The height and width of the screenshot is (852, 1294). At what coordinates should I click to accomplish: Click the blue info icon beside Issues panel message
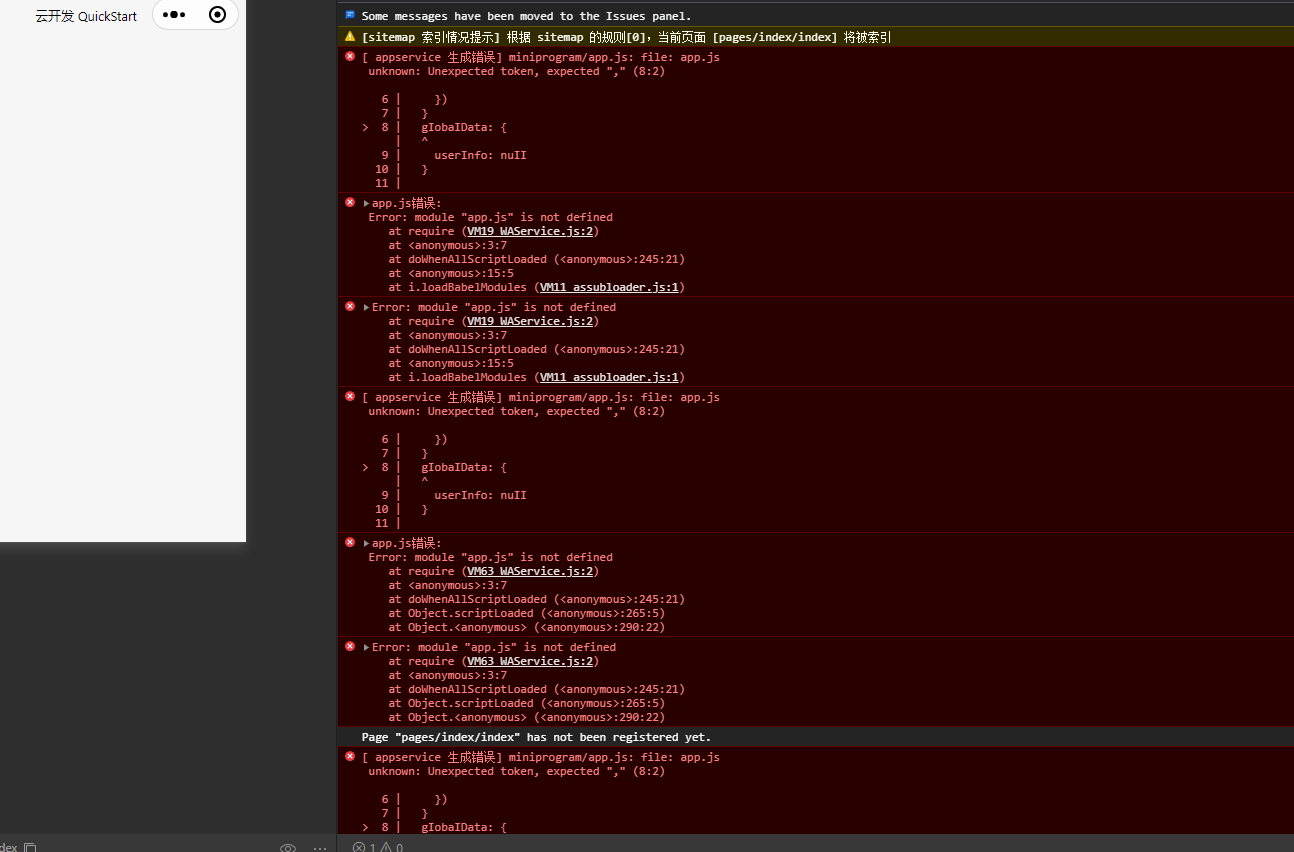350,15
